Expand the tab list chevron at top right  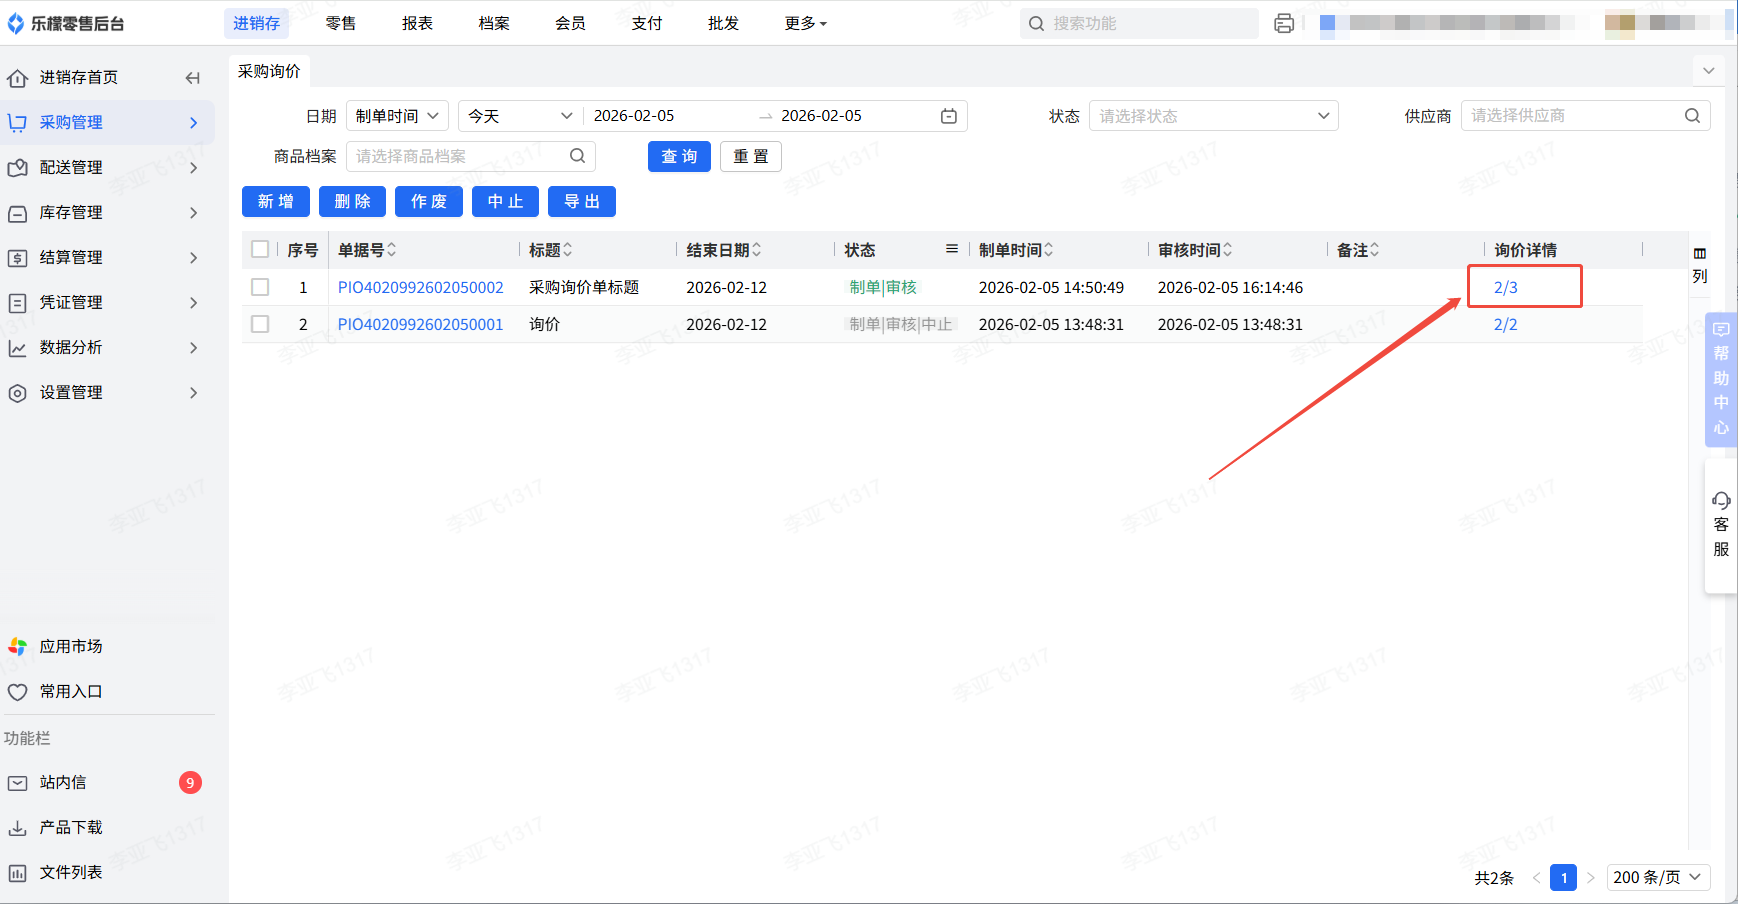pos(1709,71)
